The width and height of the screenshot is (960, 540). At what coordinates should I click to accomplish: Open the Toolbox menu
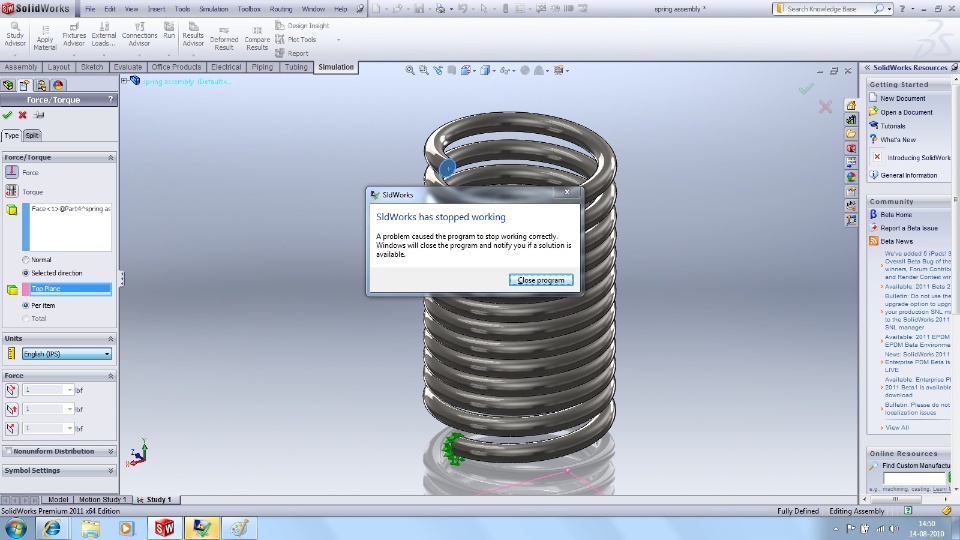click(249, 9)
